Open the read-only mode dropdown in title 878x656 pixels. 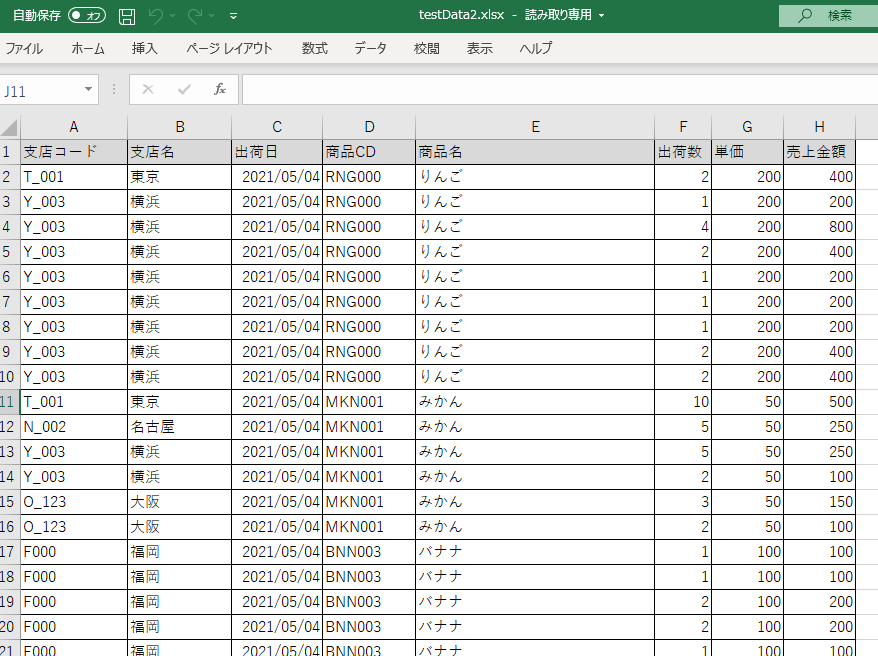(601, 16)
